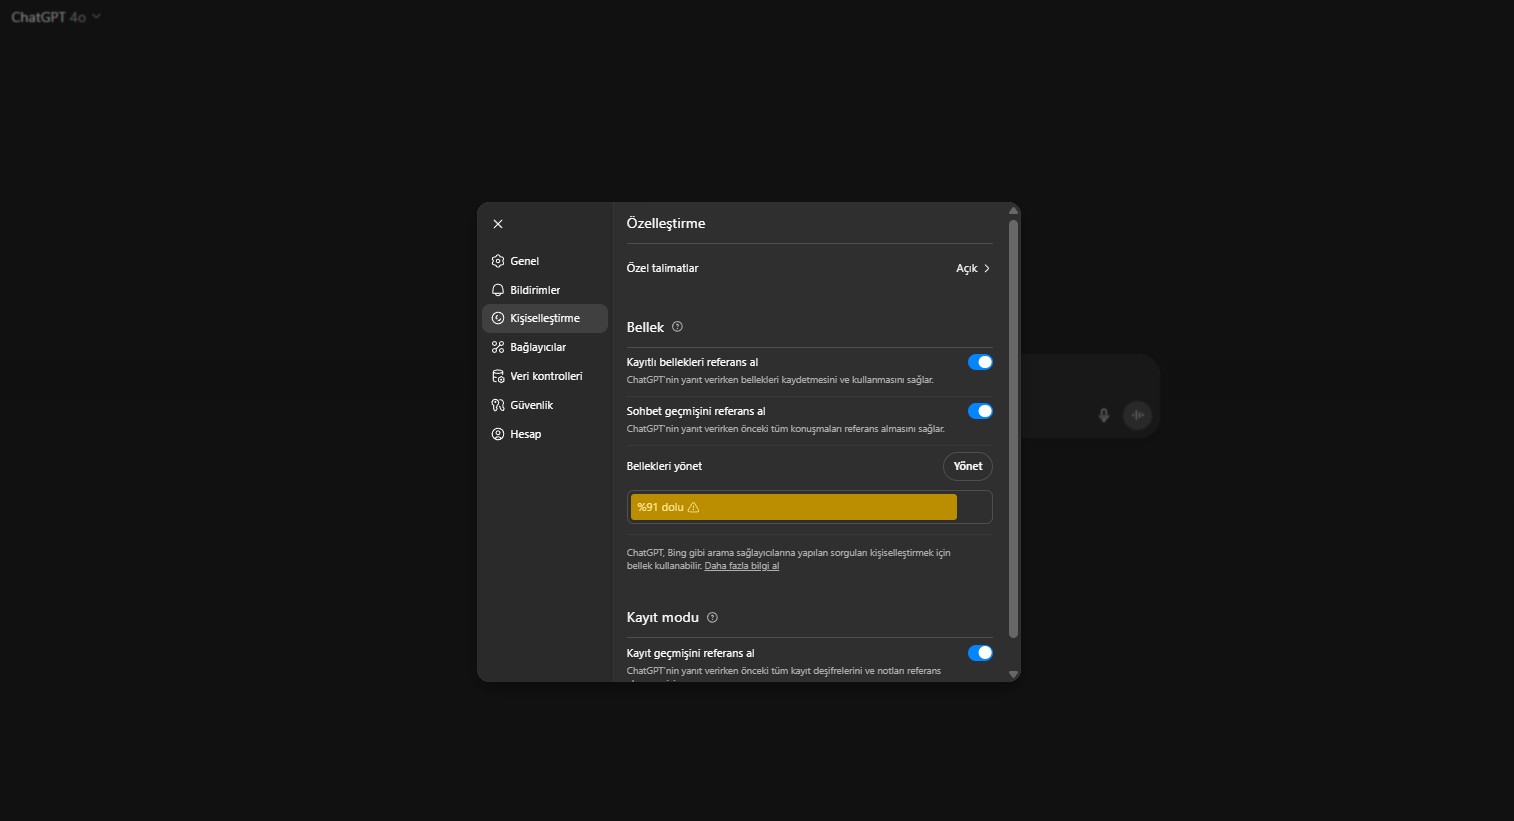This screenshot has width=1514, height=821.
Task: Click the database icon next to Veri kontrolleri
Action: click(498, 376)
